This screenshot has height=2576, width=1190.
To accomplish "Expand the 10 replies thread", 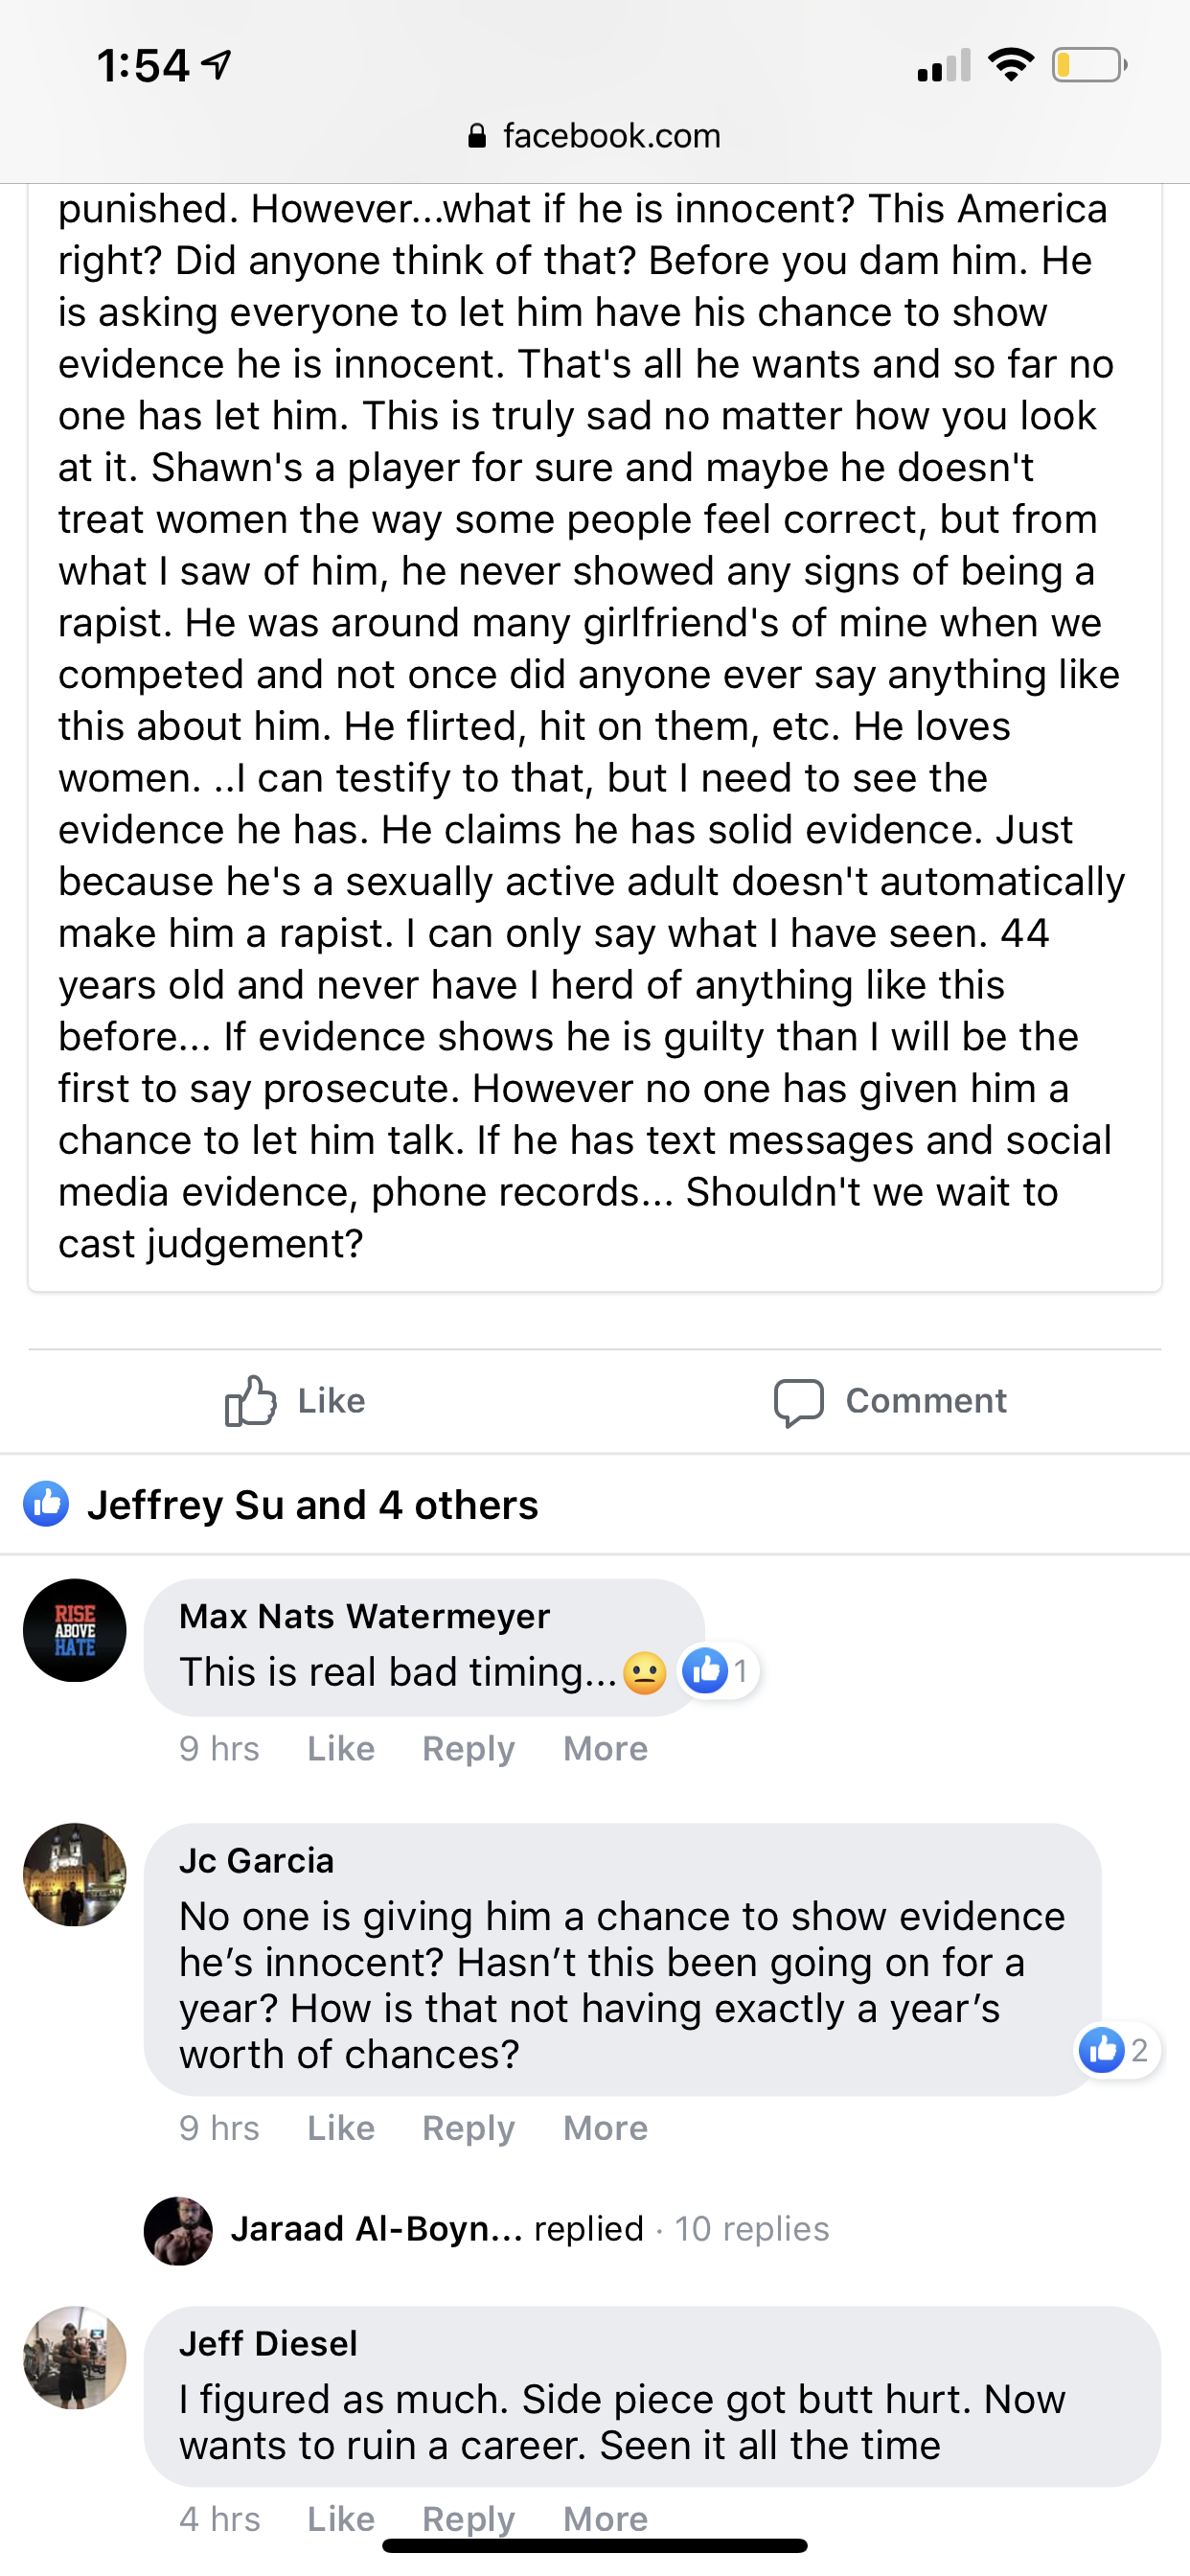I will click(x=751, y=2229).
